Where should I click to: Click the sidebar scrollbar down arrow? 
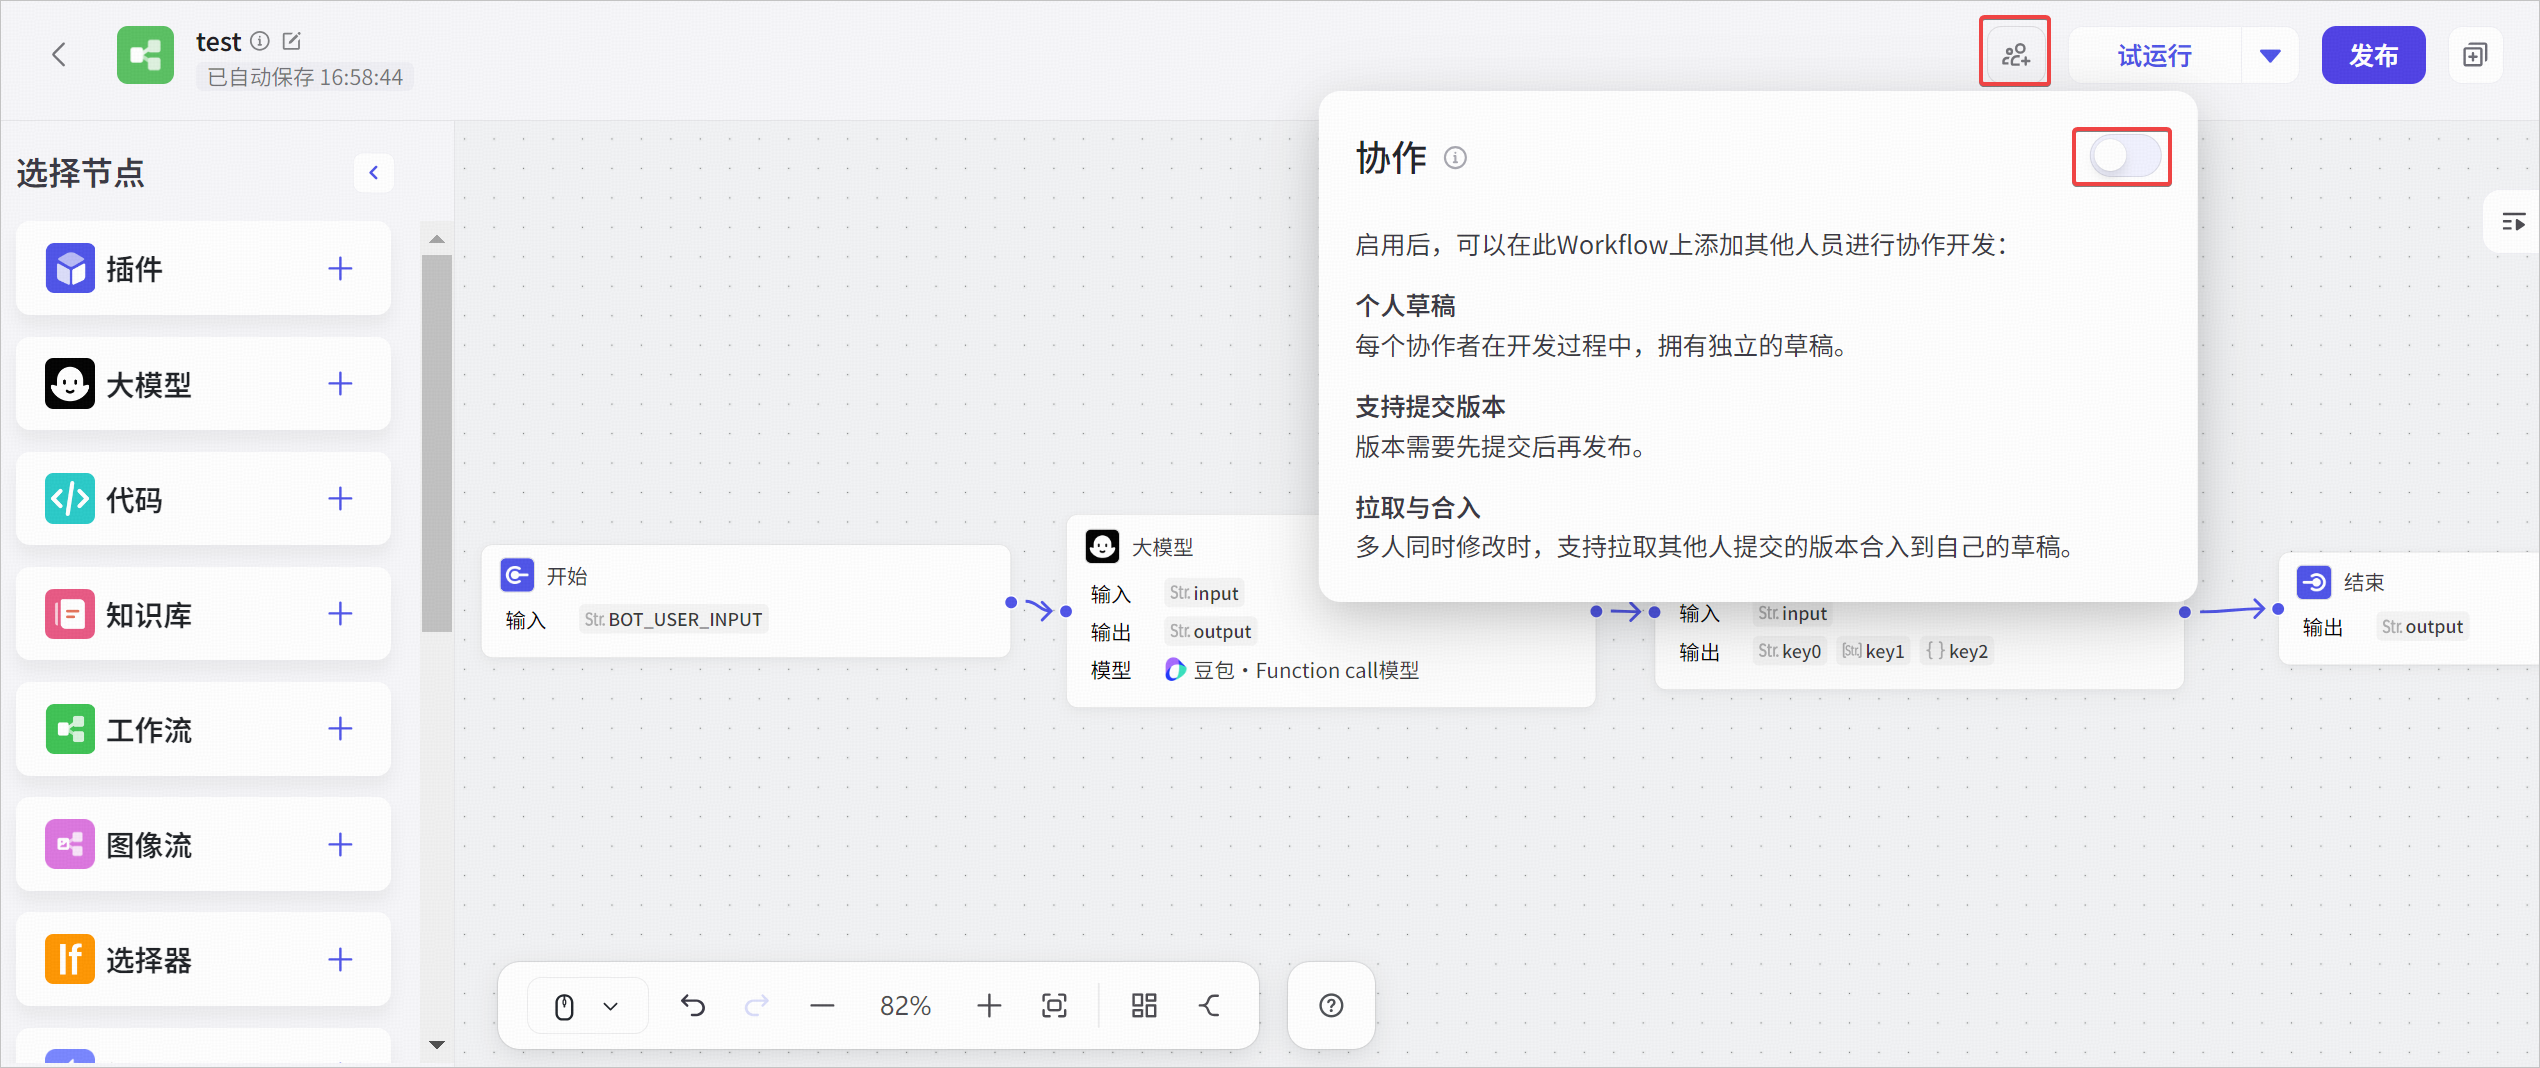tap(437, 1045)
